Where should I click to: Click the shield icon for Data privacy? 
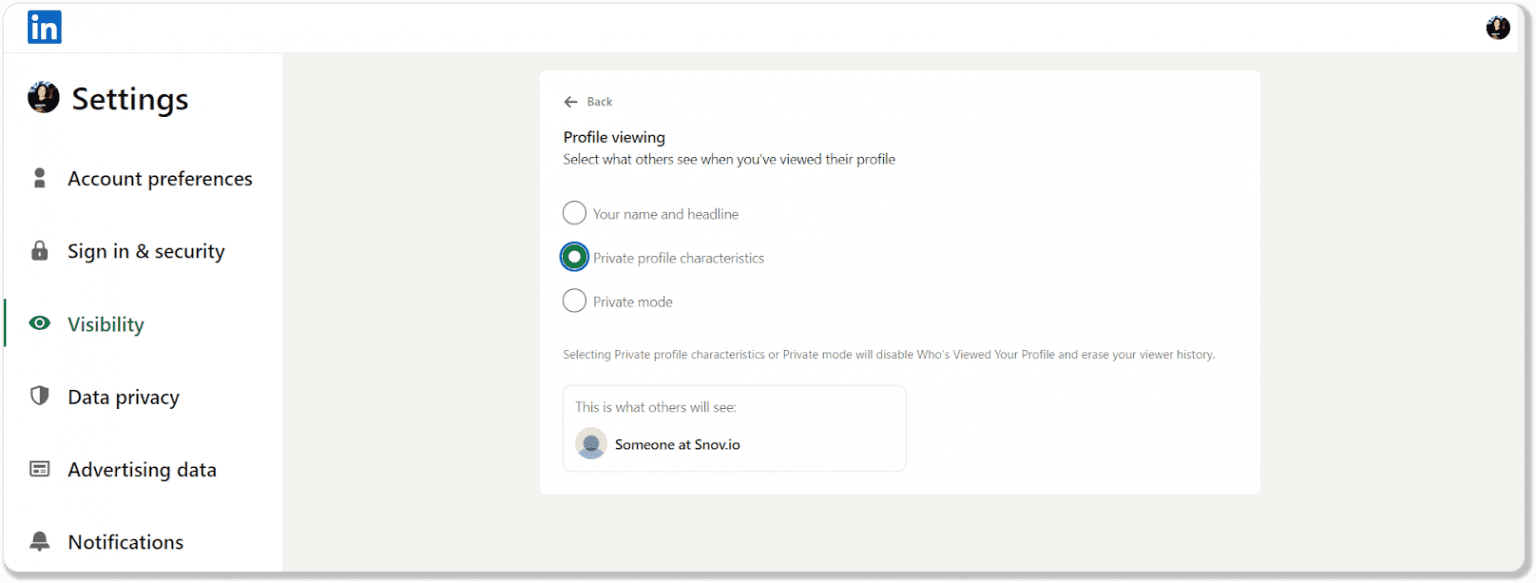pyautogui.click(x=39, y=396)
